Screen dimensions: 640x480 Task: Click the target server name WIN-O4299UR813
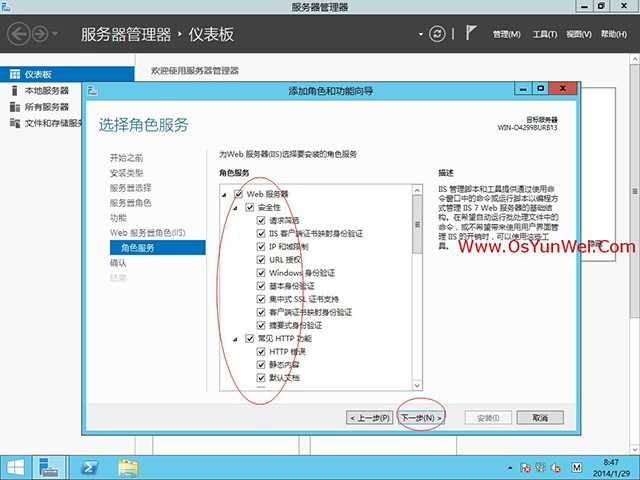pos(527,128)
